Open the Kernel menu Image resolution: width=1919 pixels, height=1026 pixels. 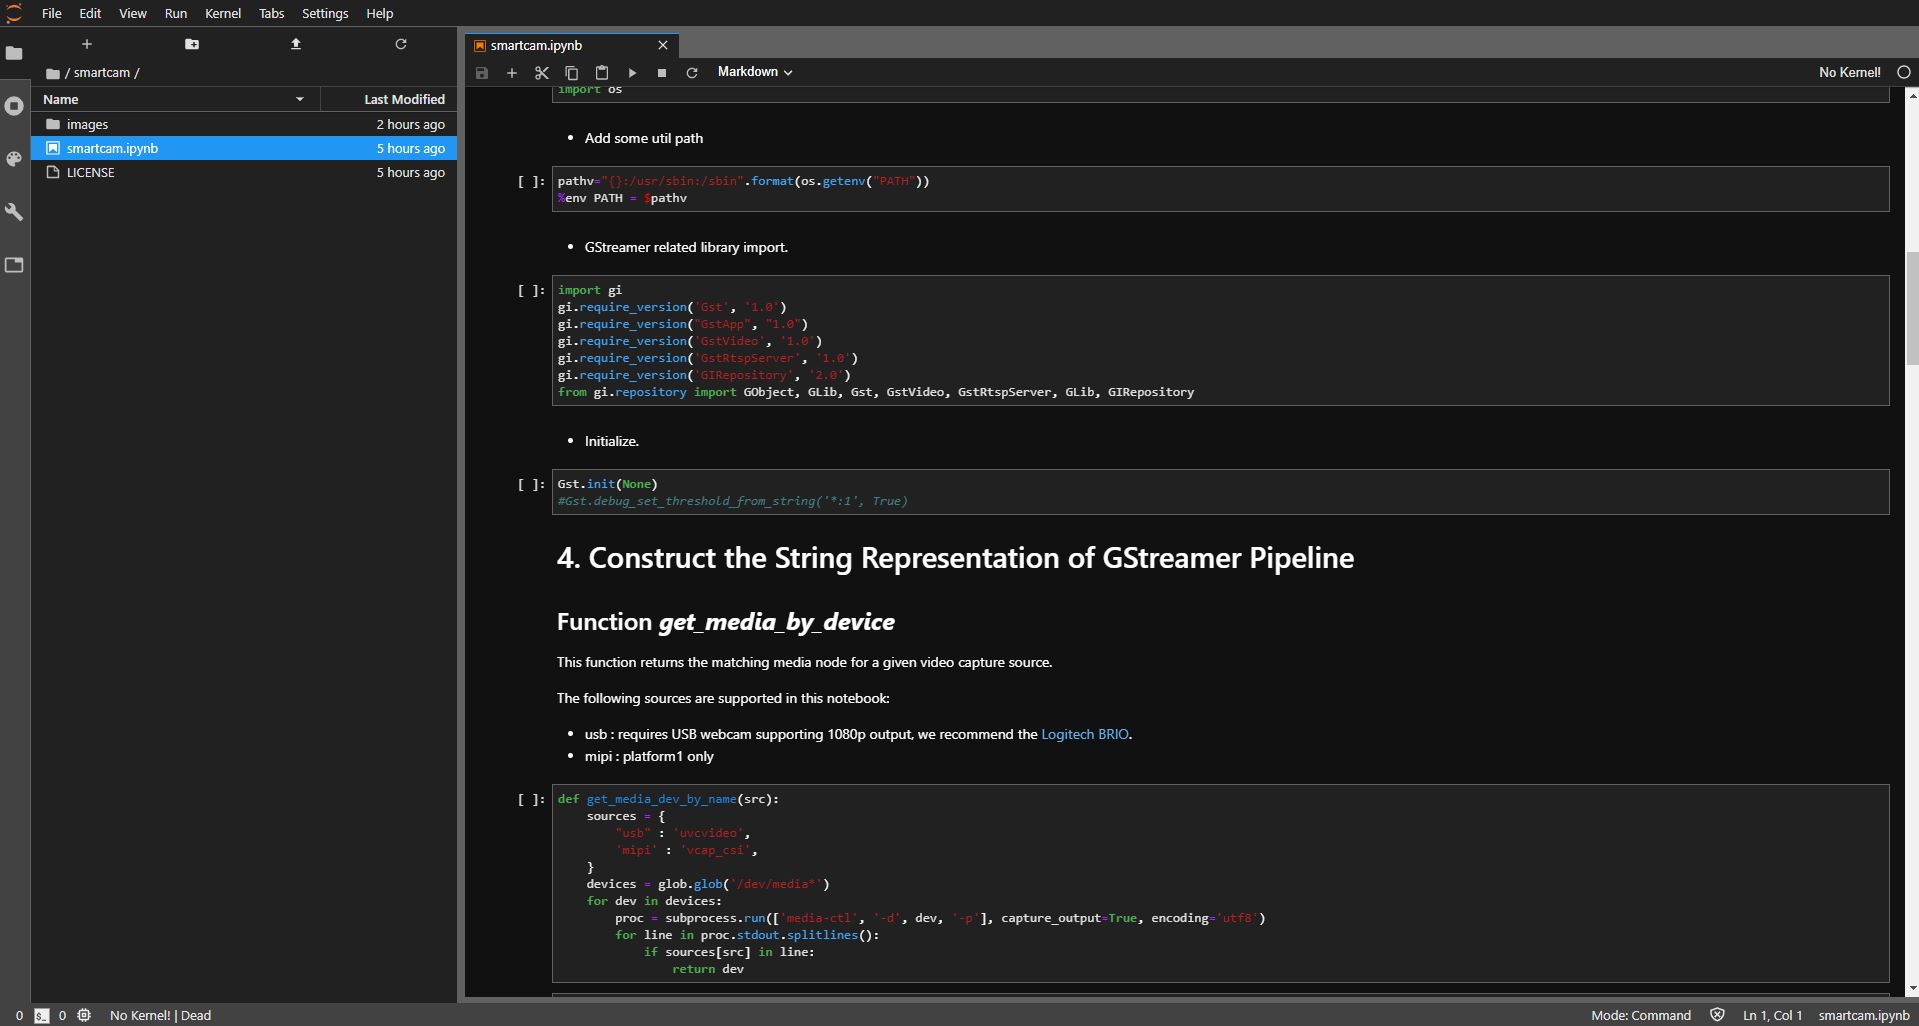click(222, 13)
